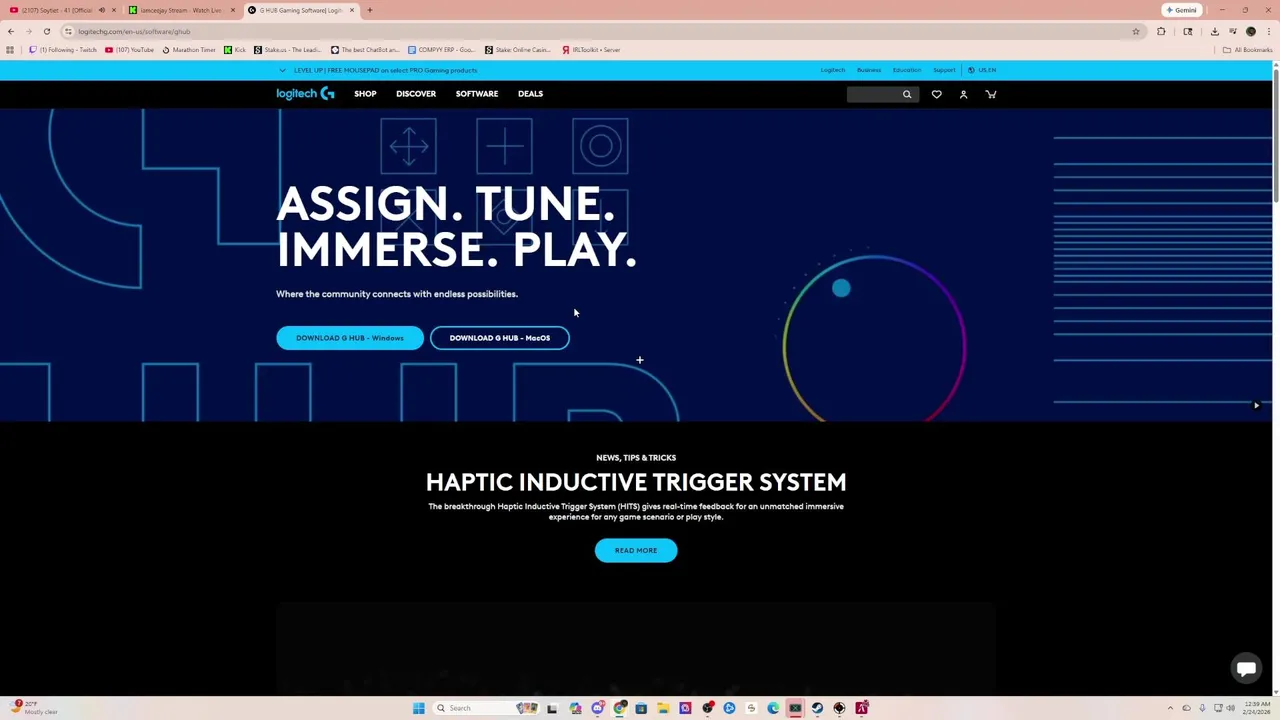Open the taskbar clock and date
The width and height of the screenshot is (1280, 720).
click(1256, 708)
